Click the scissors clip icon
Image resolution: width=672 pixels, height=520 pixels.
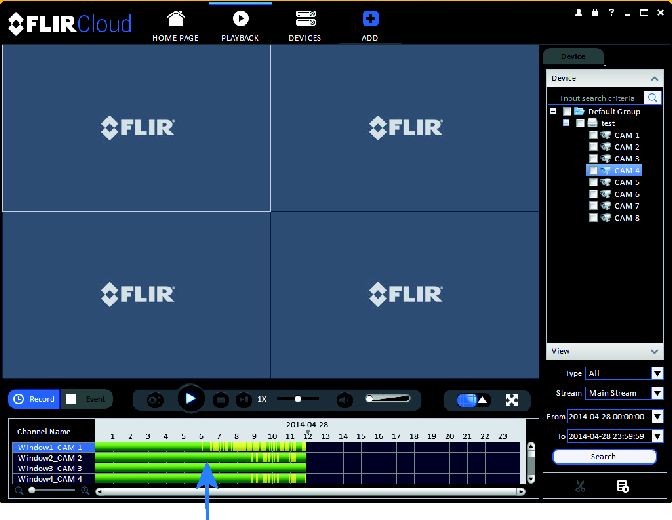point(580,487)
